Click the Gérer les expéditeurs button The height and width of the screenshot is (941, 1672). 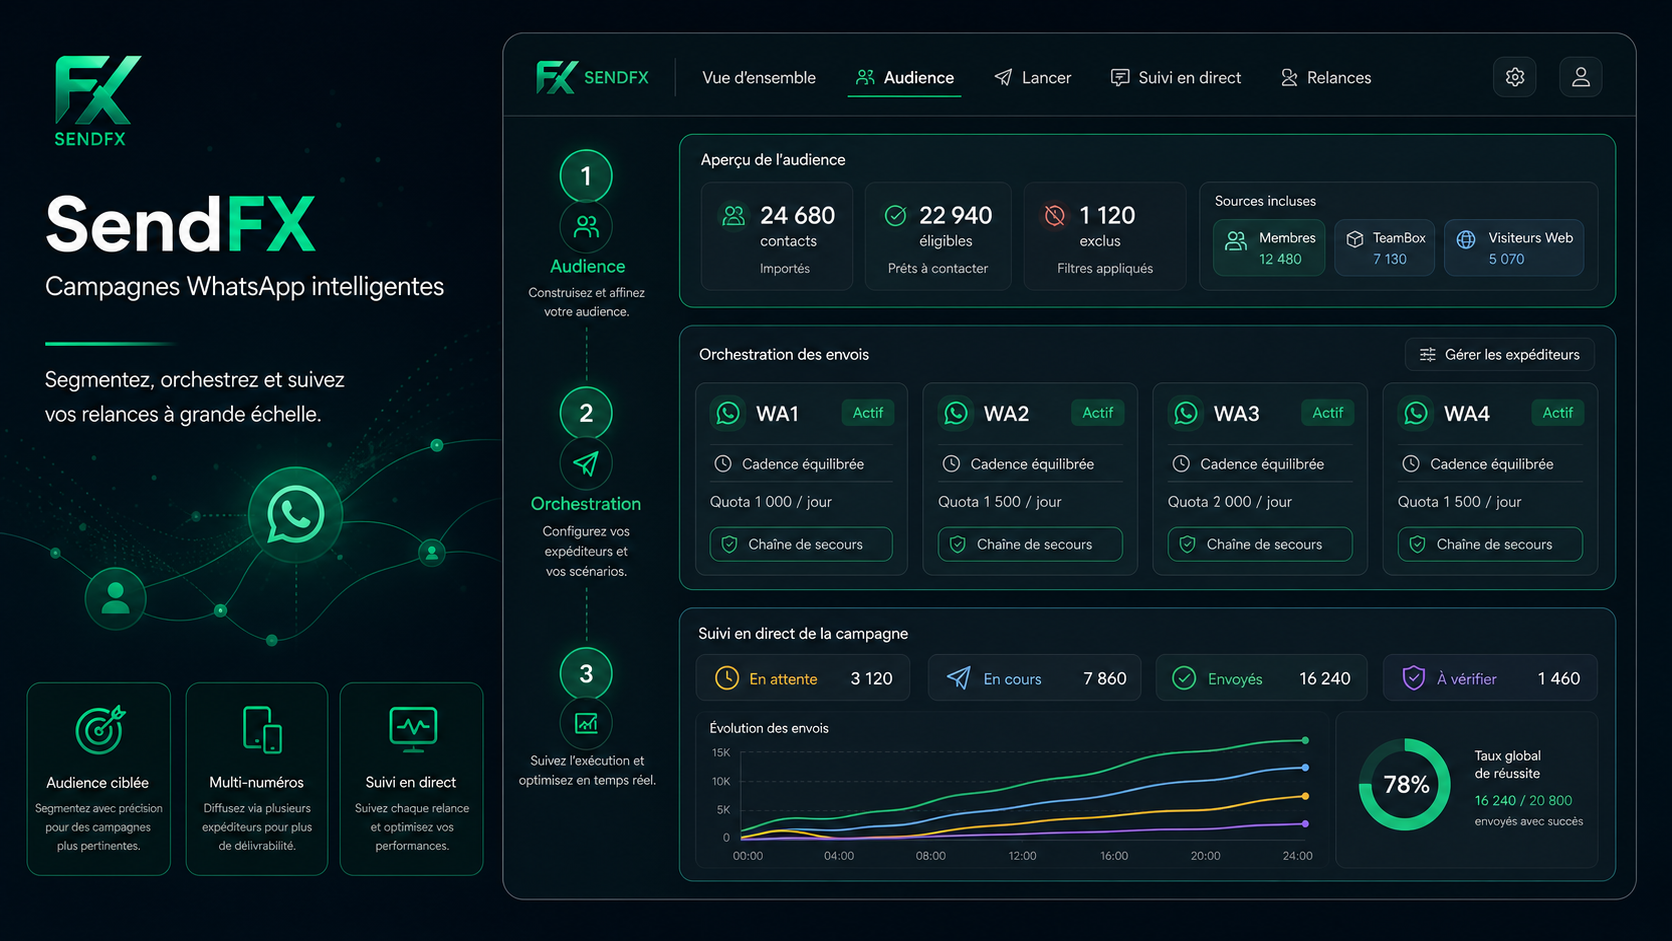point(1499,355)
